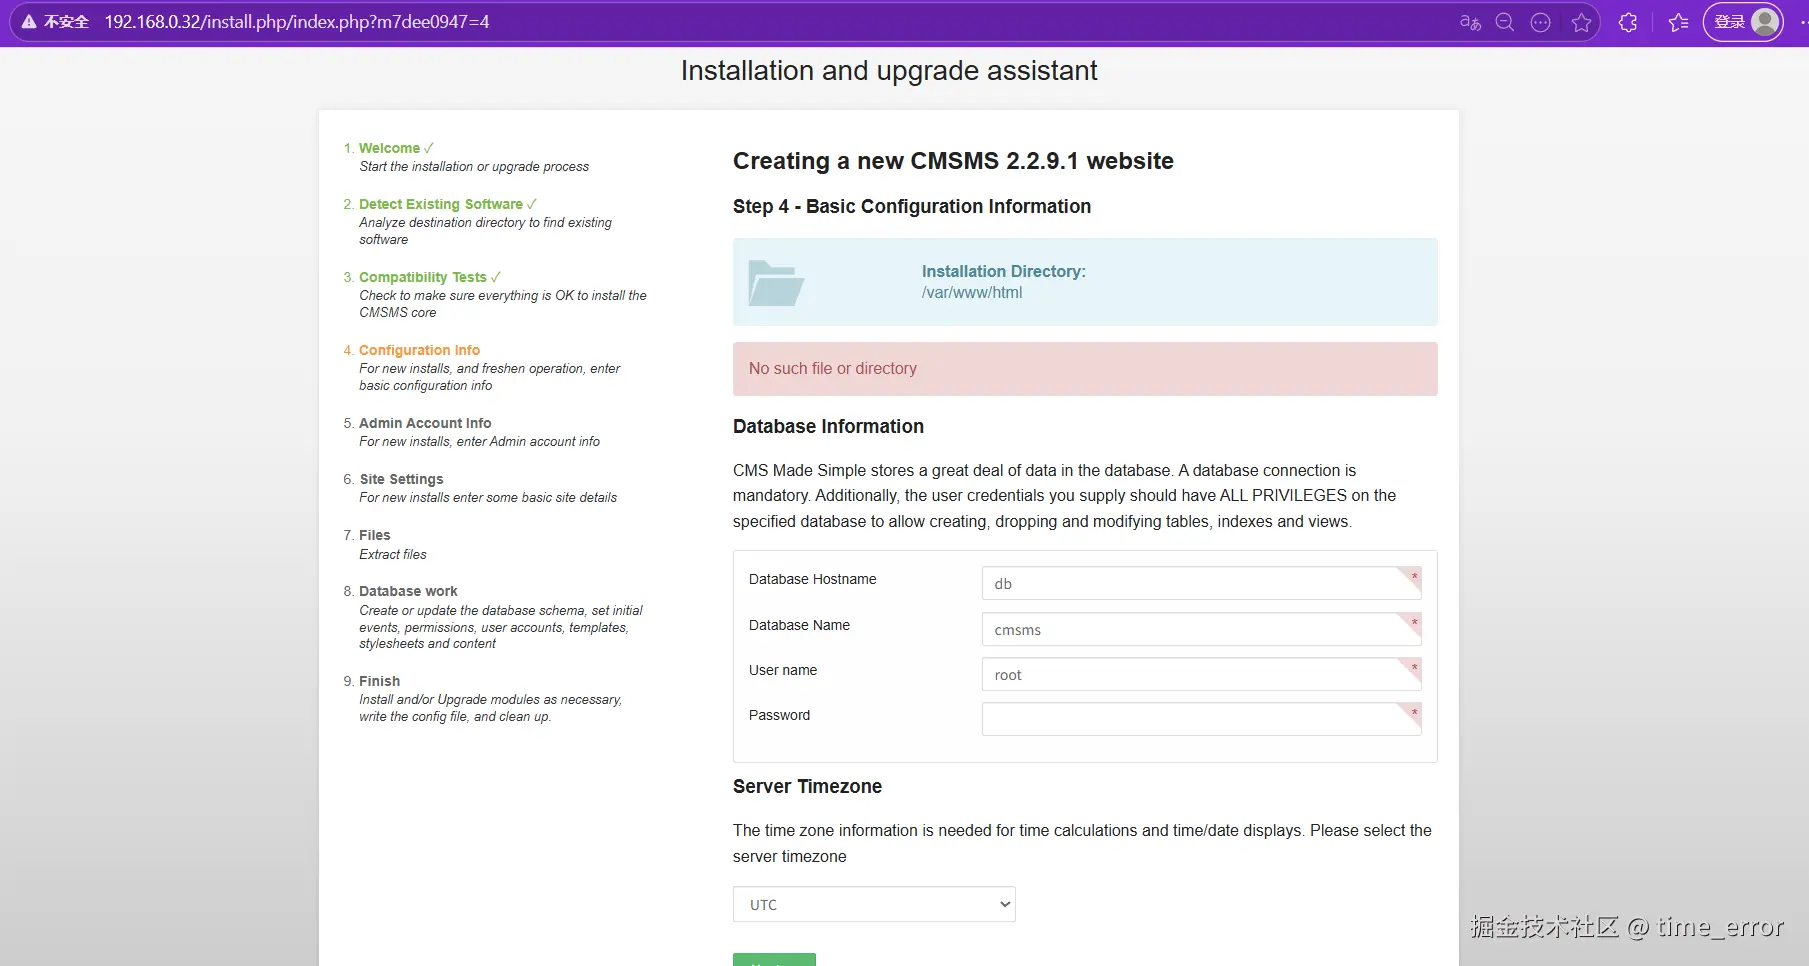Click the Database Hostname field
The image size is (1809, 966).
point(1201,584)
